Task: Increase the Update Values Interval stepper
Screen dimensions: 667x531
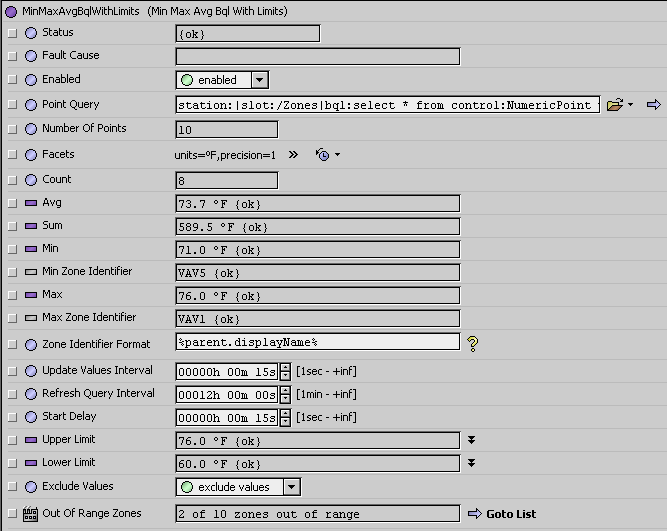Action: (x=285, y=367)
